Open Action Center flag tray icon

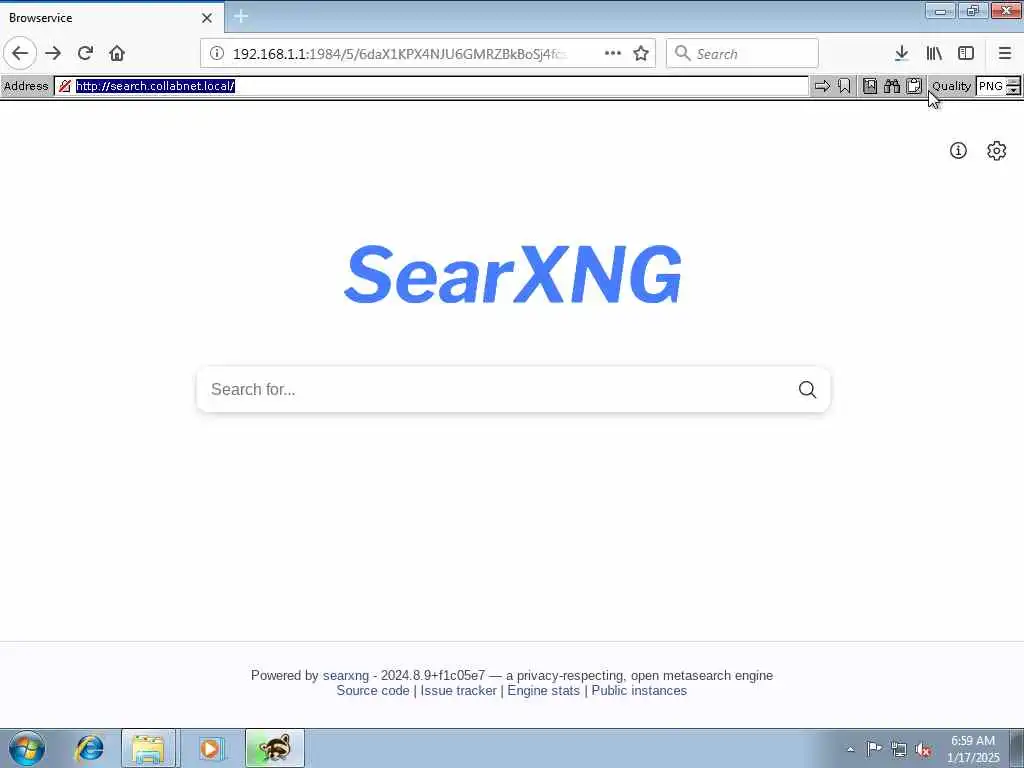pos(874,749)
